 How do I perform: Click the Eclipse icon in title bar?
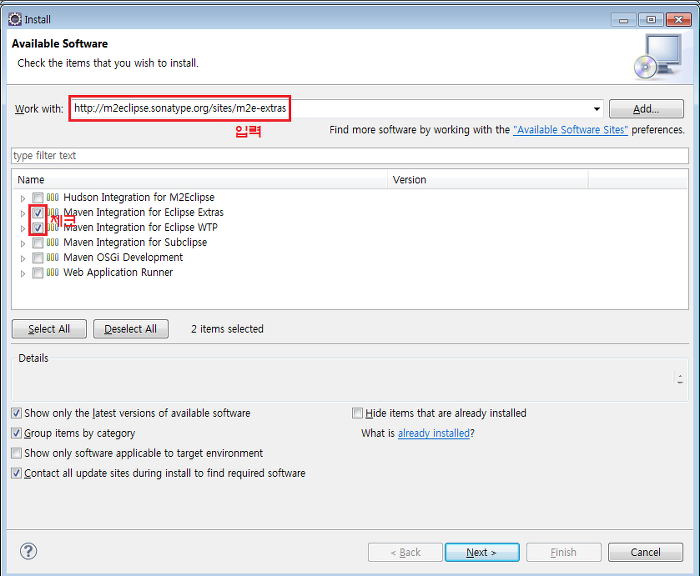[x=15, y=19]
